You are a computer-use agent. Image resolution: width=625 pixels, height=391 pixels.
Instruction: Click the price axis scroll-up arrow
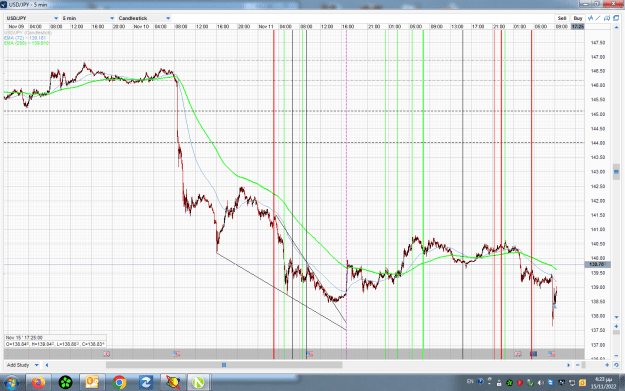(617, 27)
